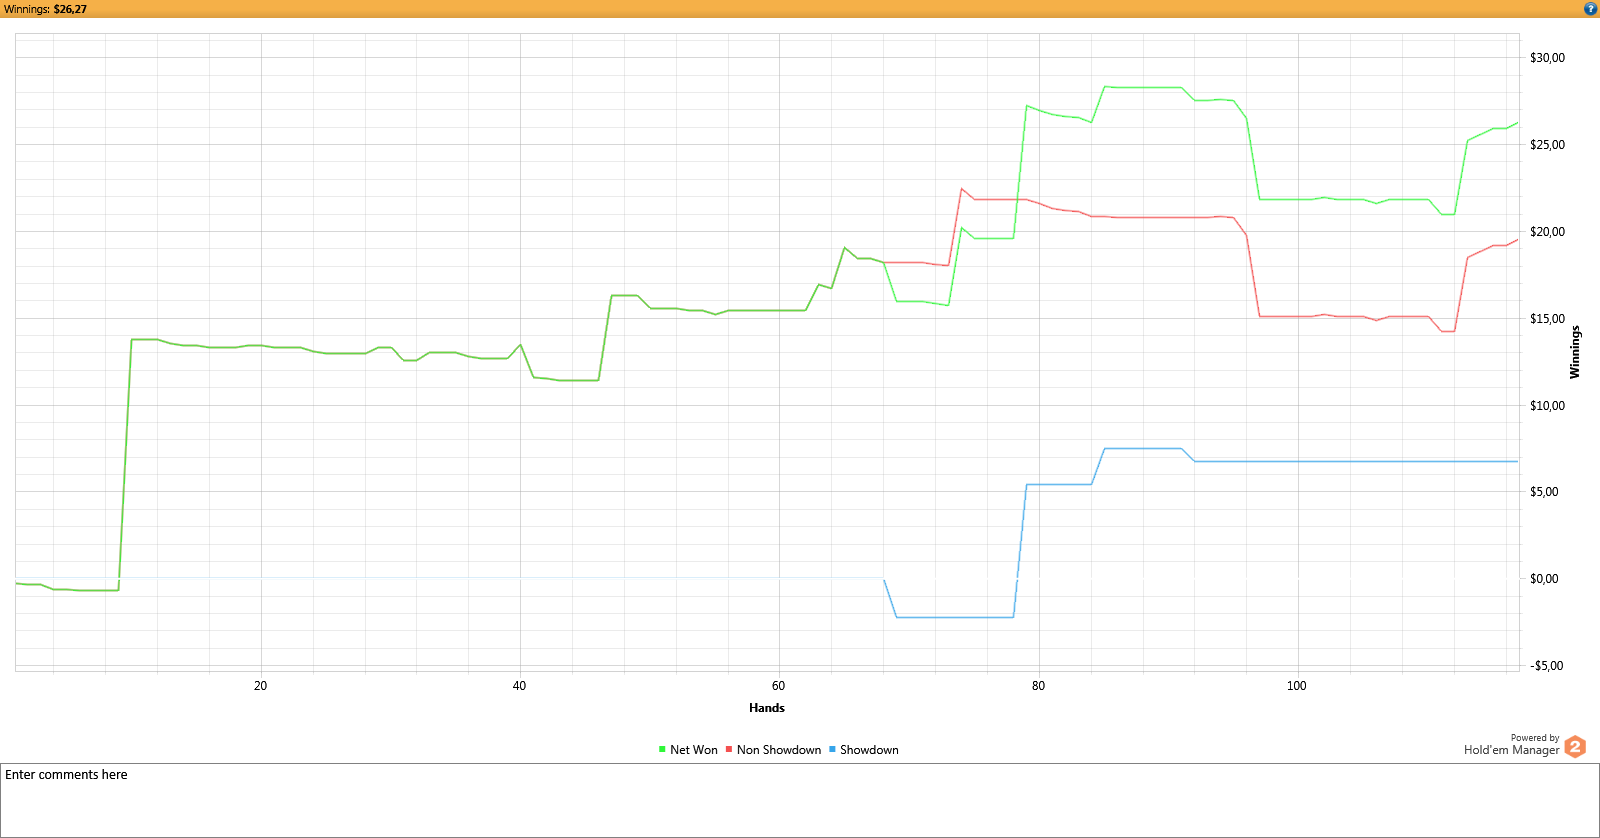Open the help question mark icon
The height and width of the screenshot is (838, 1600).
click(1590, 8)
